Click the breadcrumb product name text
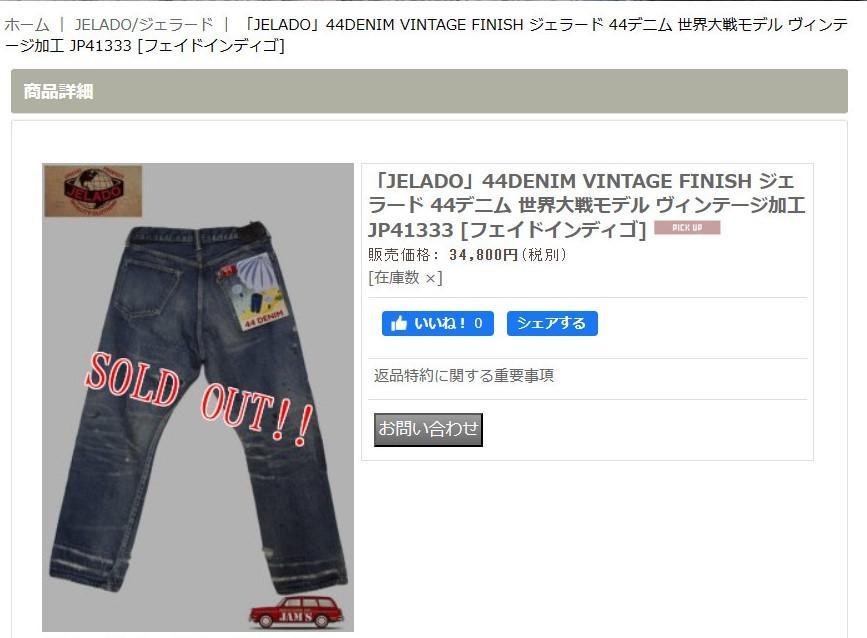Screen dimensions: 867x638 [x=426, y=35]
